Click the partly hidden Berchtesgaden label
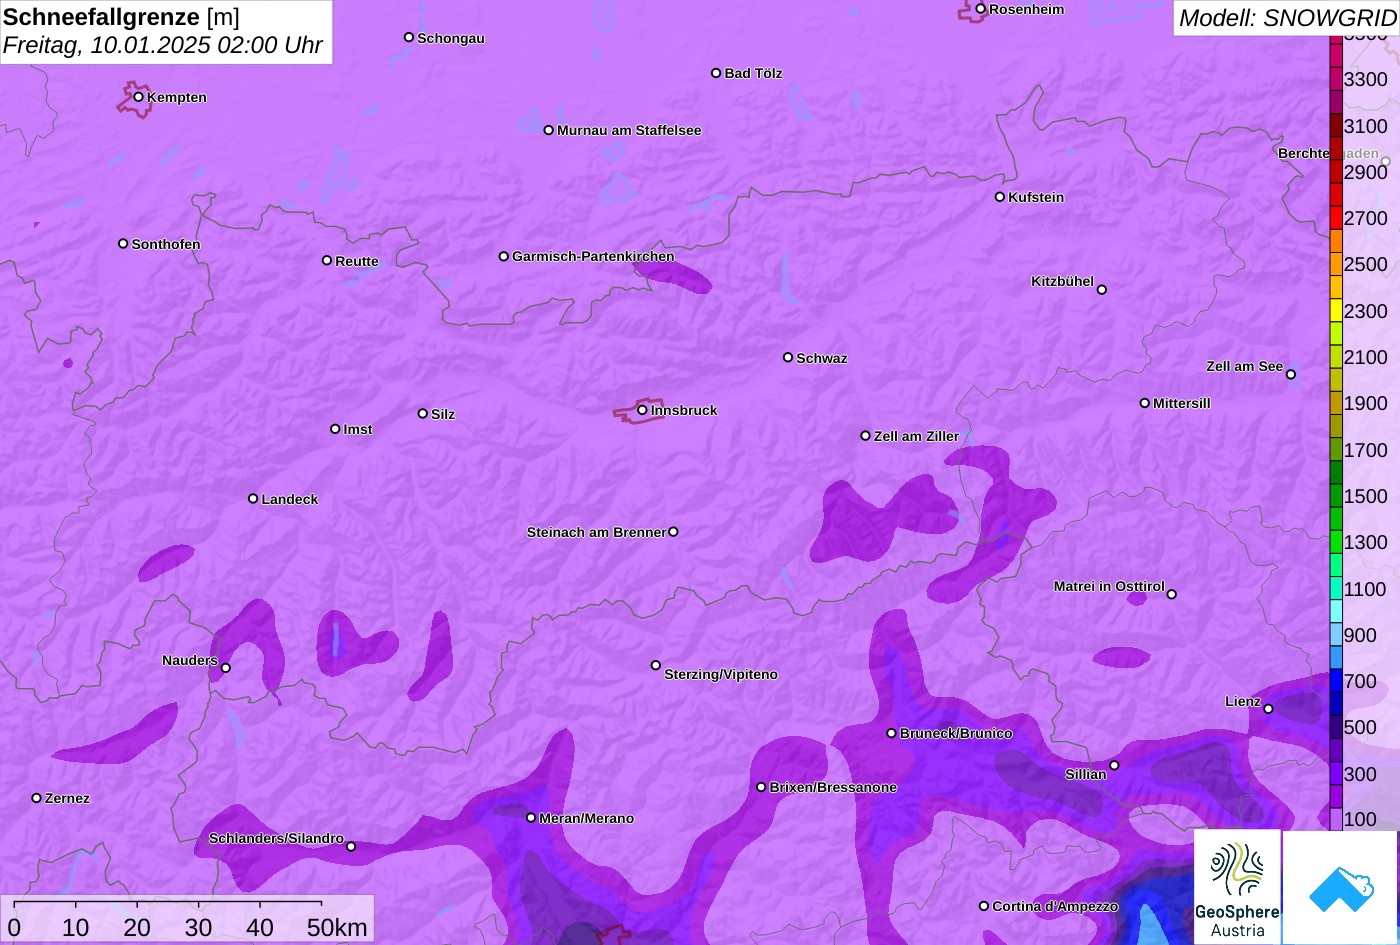 [x=1328, y=154]
